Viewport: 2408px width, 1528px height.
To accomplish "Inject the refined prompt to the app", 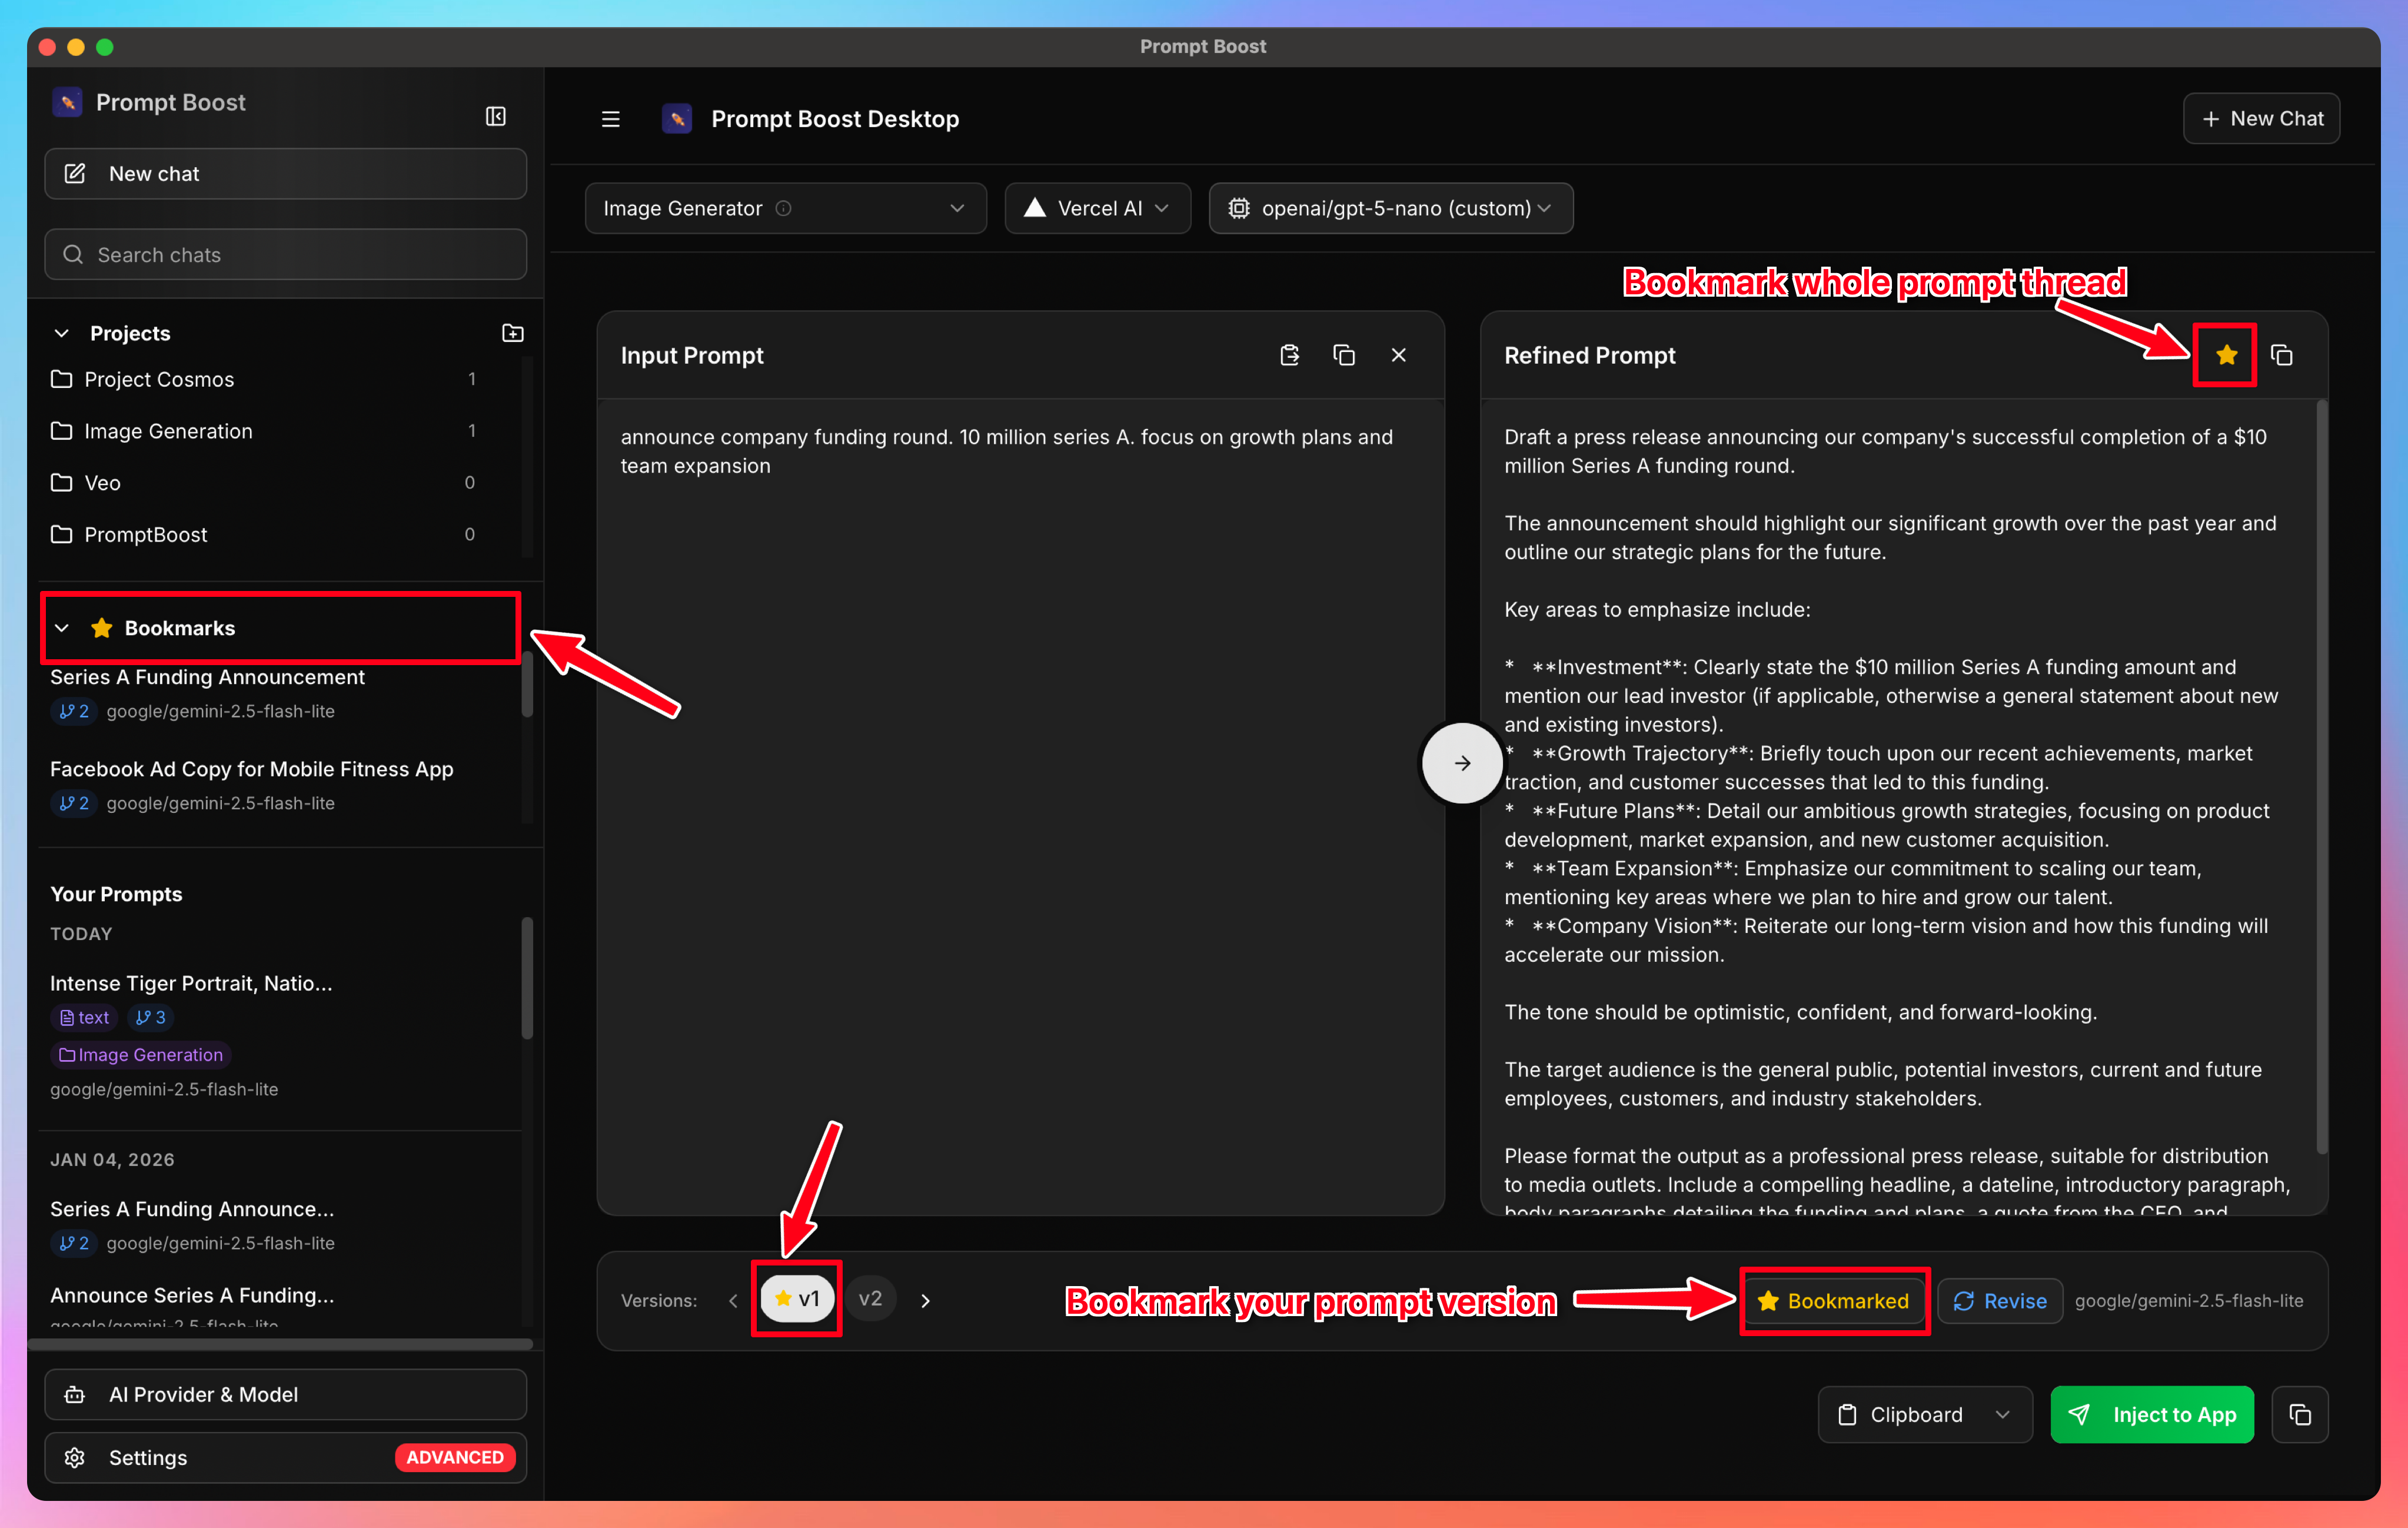I will click(2152, 1414).
